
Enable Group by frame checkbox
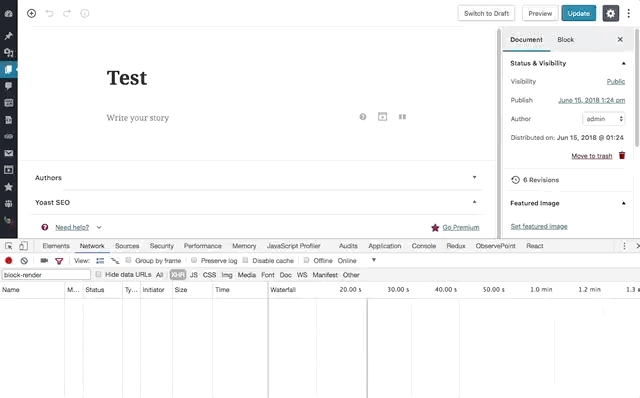[x=128, y=260]
